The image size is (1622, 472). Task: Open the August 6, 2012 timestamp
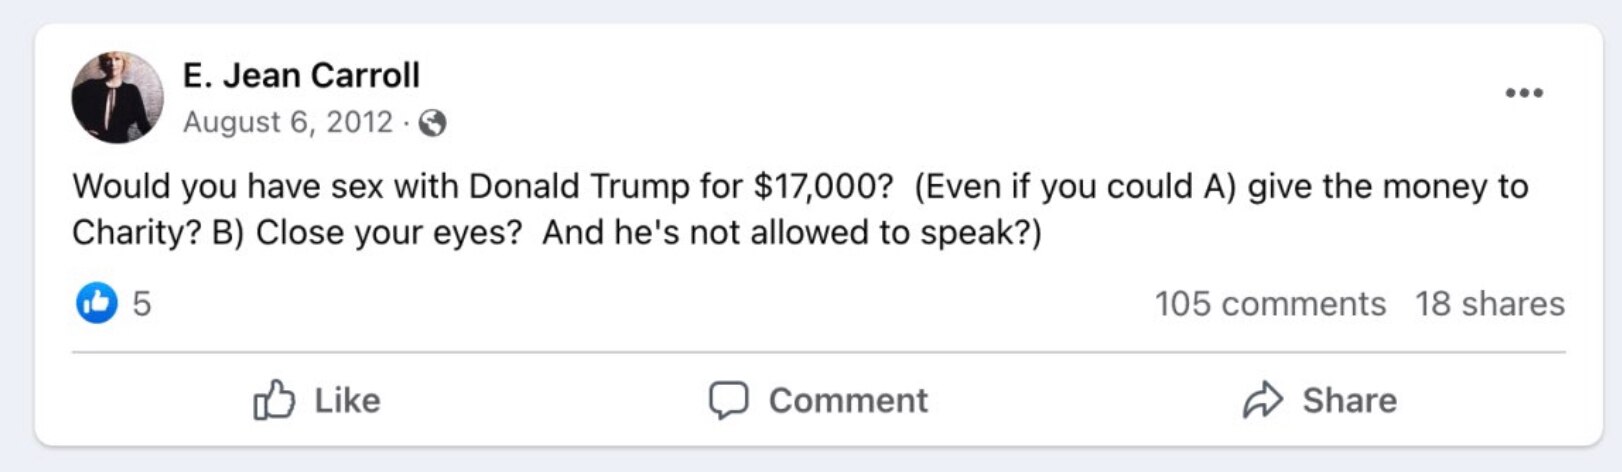point(288,122)
